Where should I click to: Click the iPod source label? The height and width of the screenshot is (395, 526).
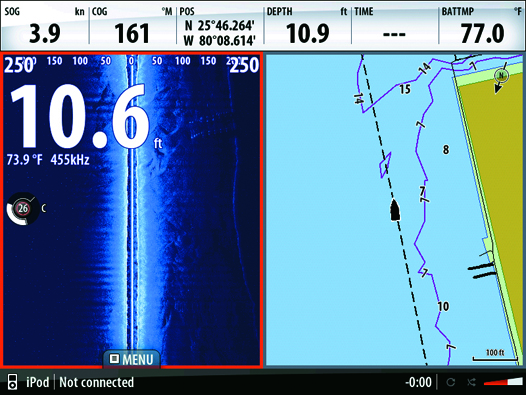point(38,382)
